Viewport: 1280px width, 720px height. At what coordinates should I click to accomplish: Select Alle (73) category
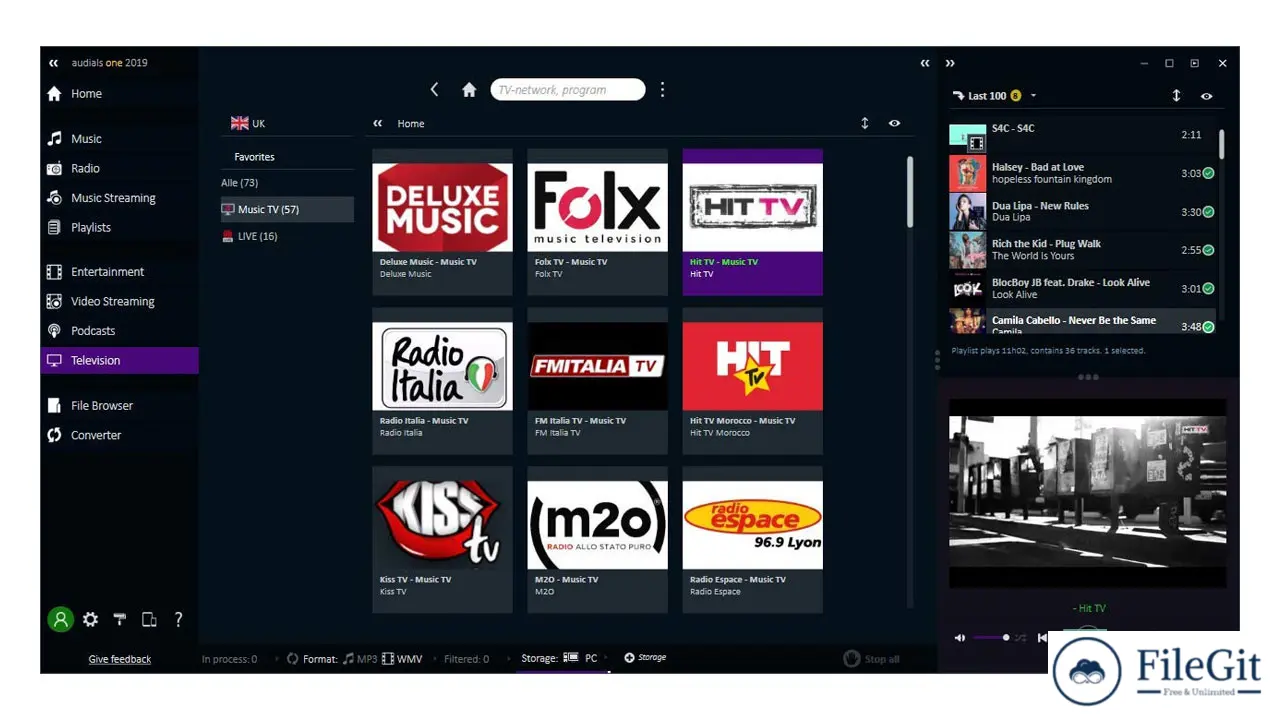point(240,183)
